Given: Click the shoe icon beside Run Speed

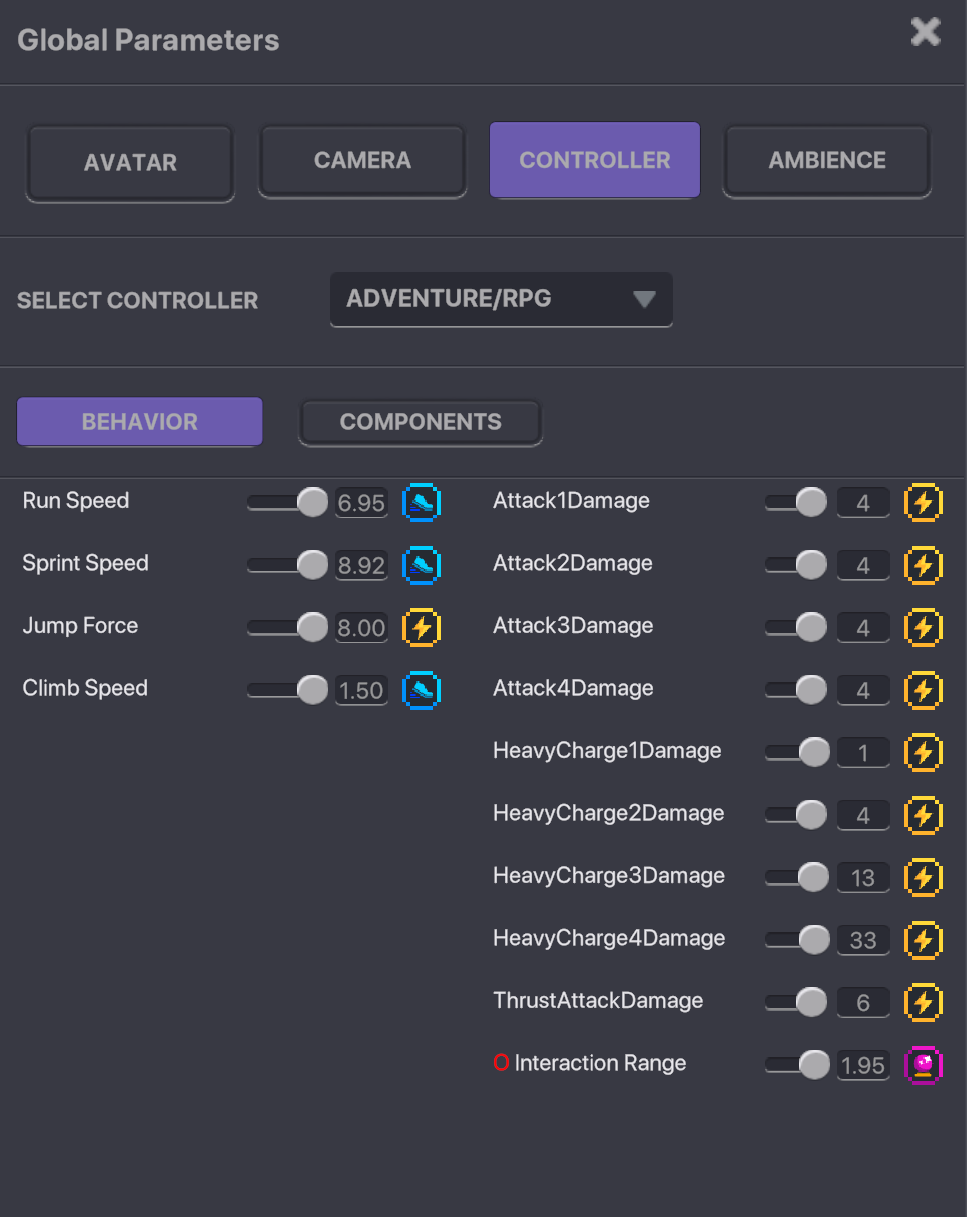Looking at the screenshot, I should tap(421, 503).
